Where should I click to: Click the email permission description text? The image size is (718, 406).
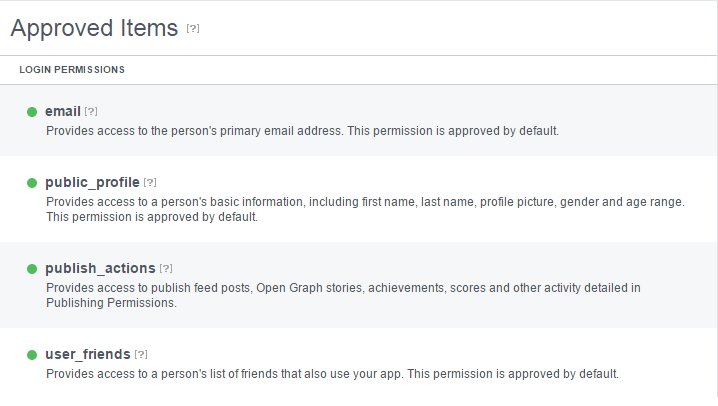coord(302,131)
